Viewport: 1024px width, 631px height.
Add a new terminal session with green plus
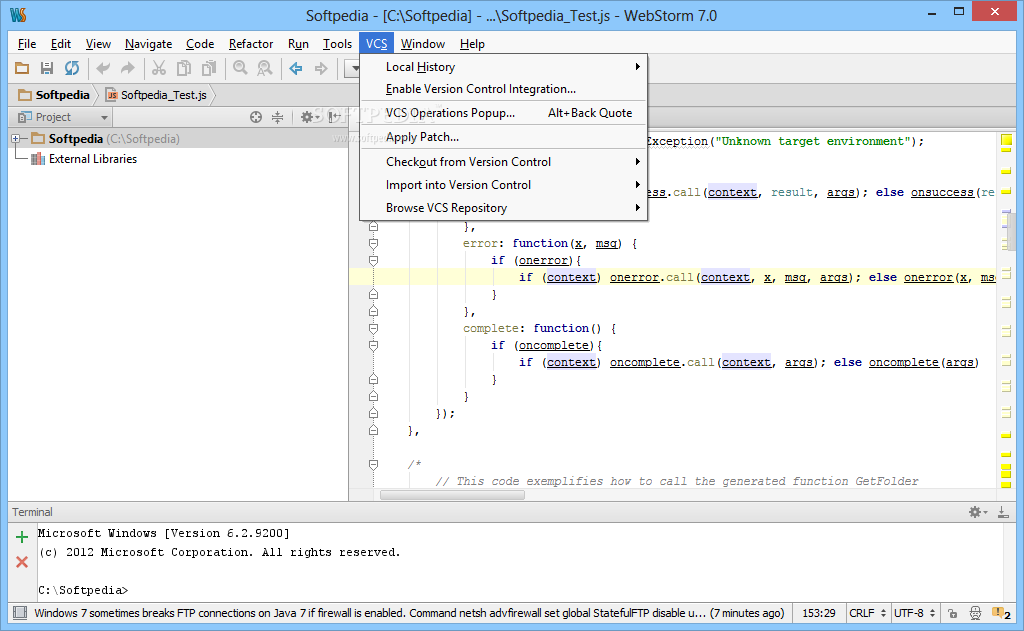[22, 537]
